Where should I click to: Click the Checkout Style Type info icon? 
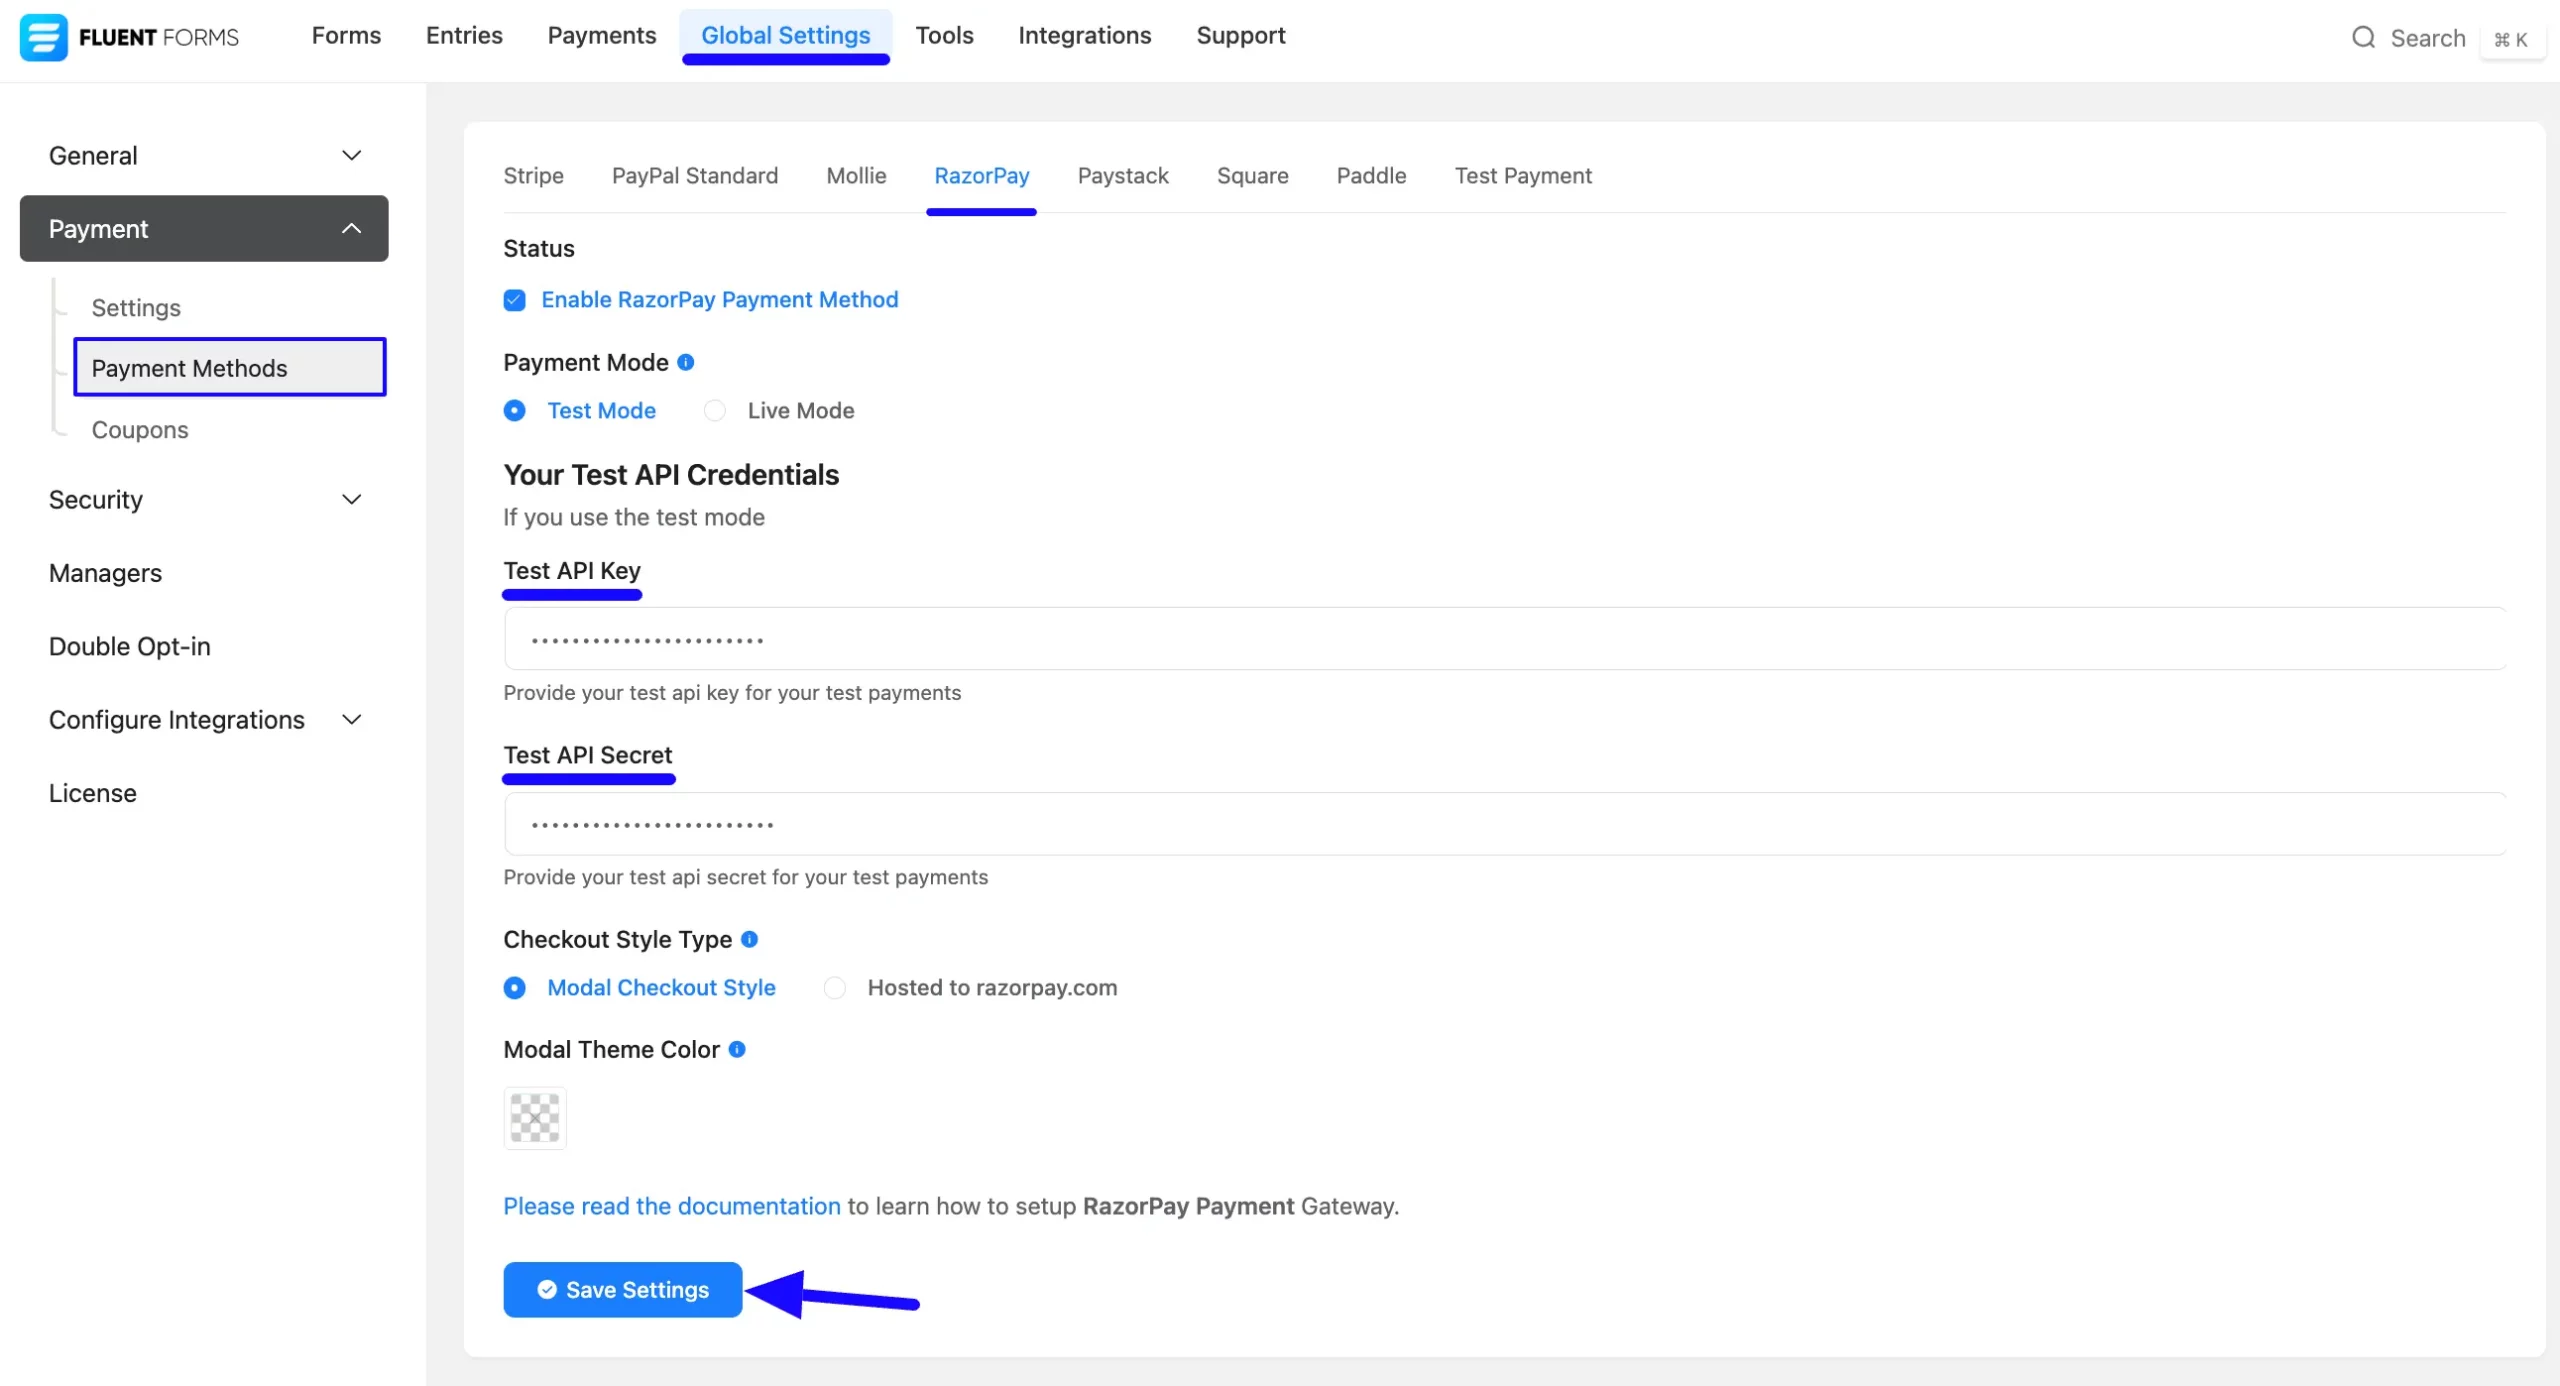(749, 939)
